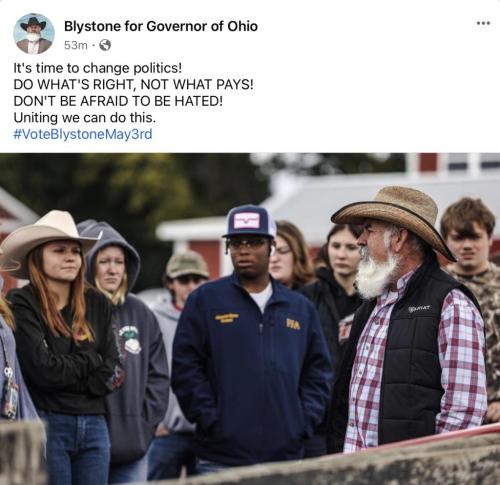
Task: Click the Ariat logo on the black vest
Action: (419, 308)
